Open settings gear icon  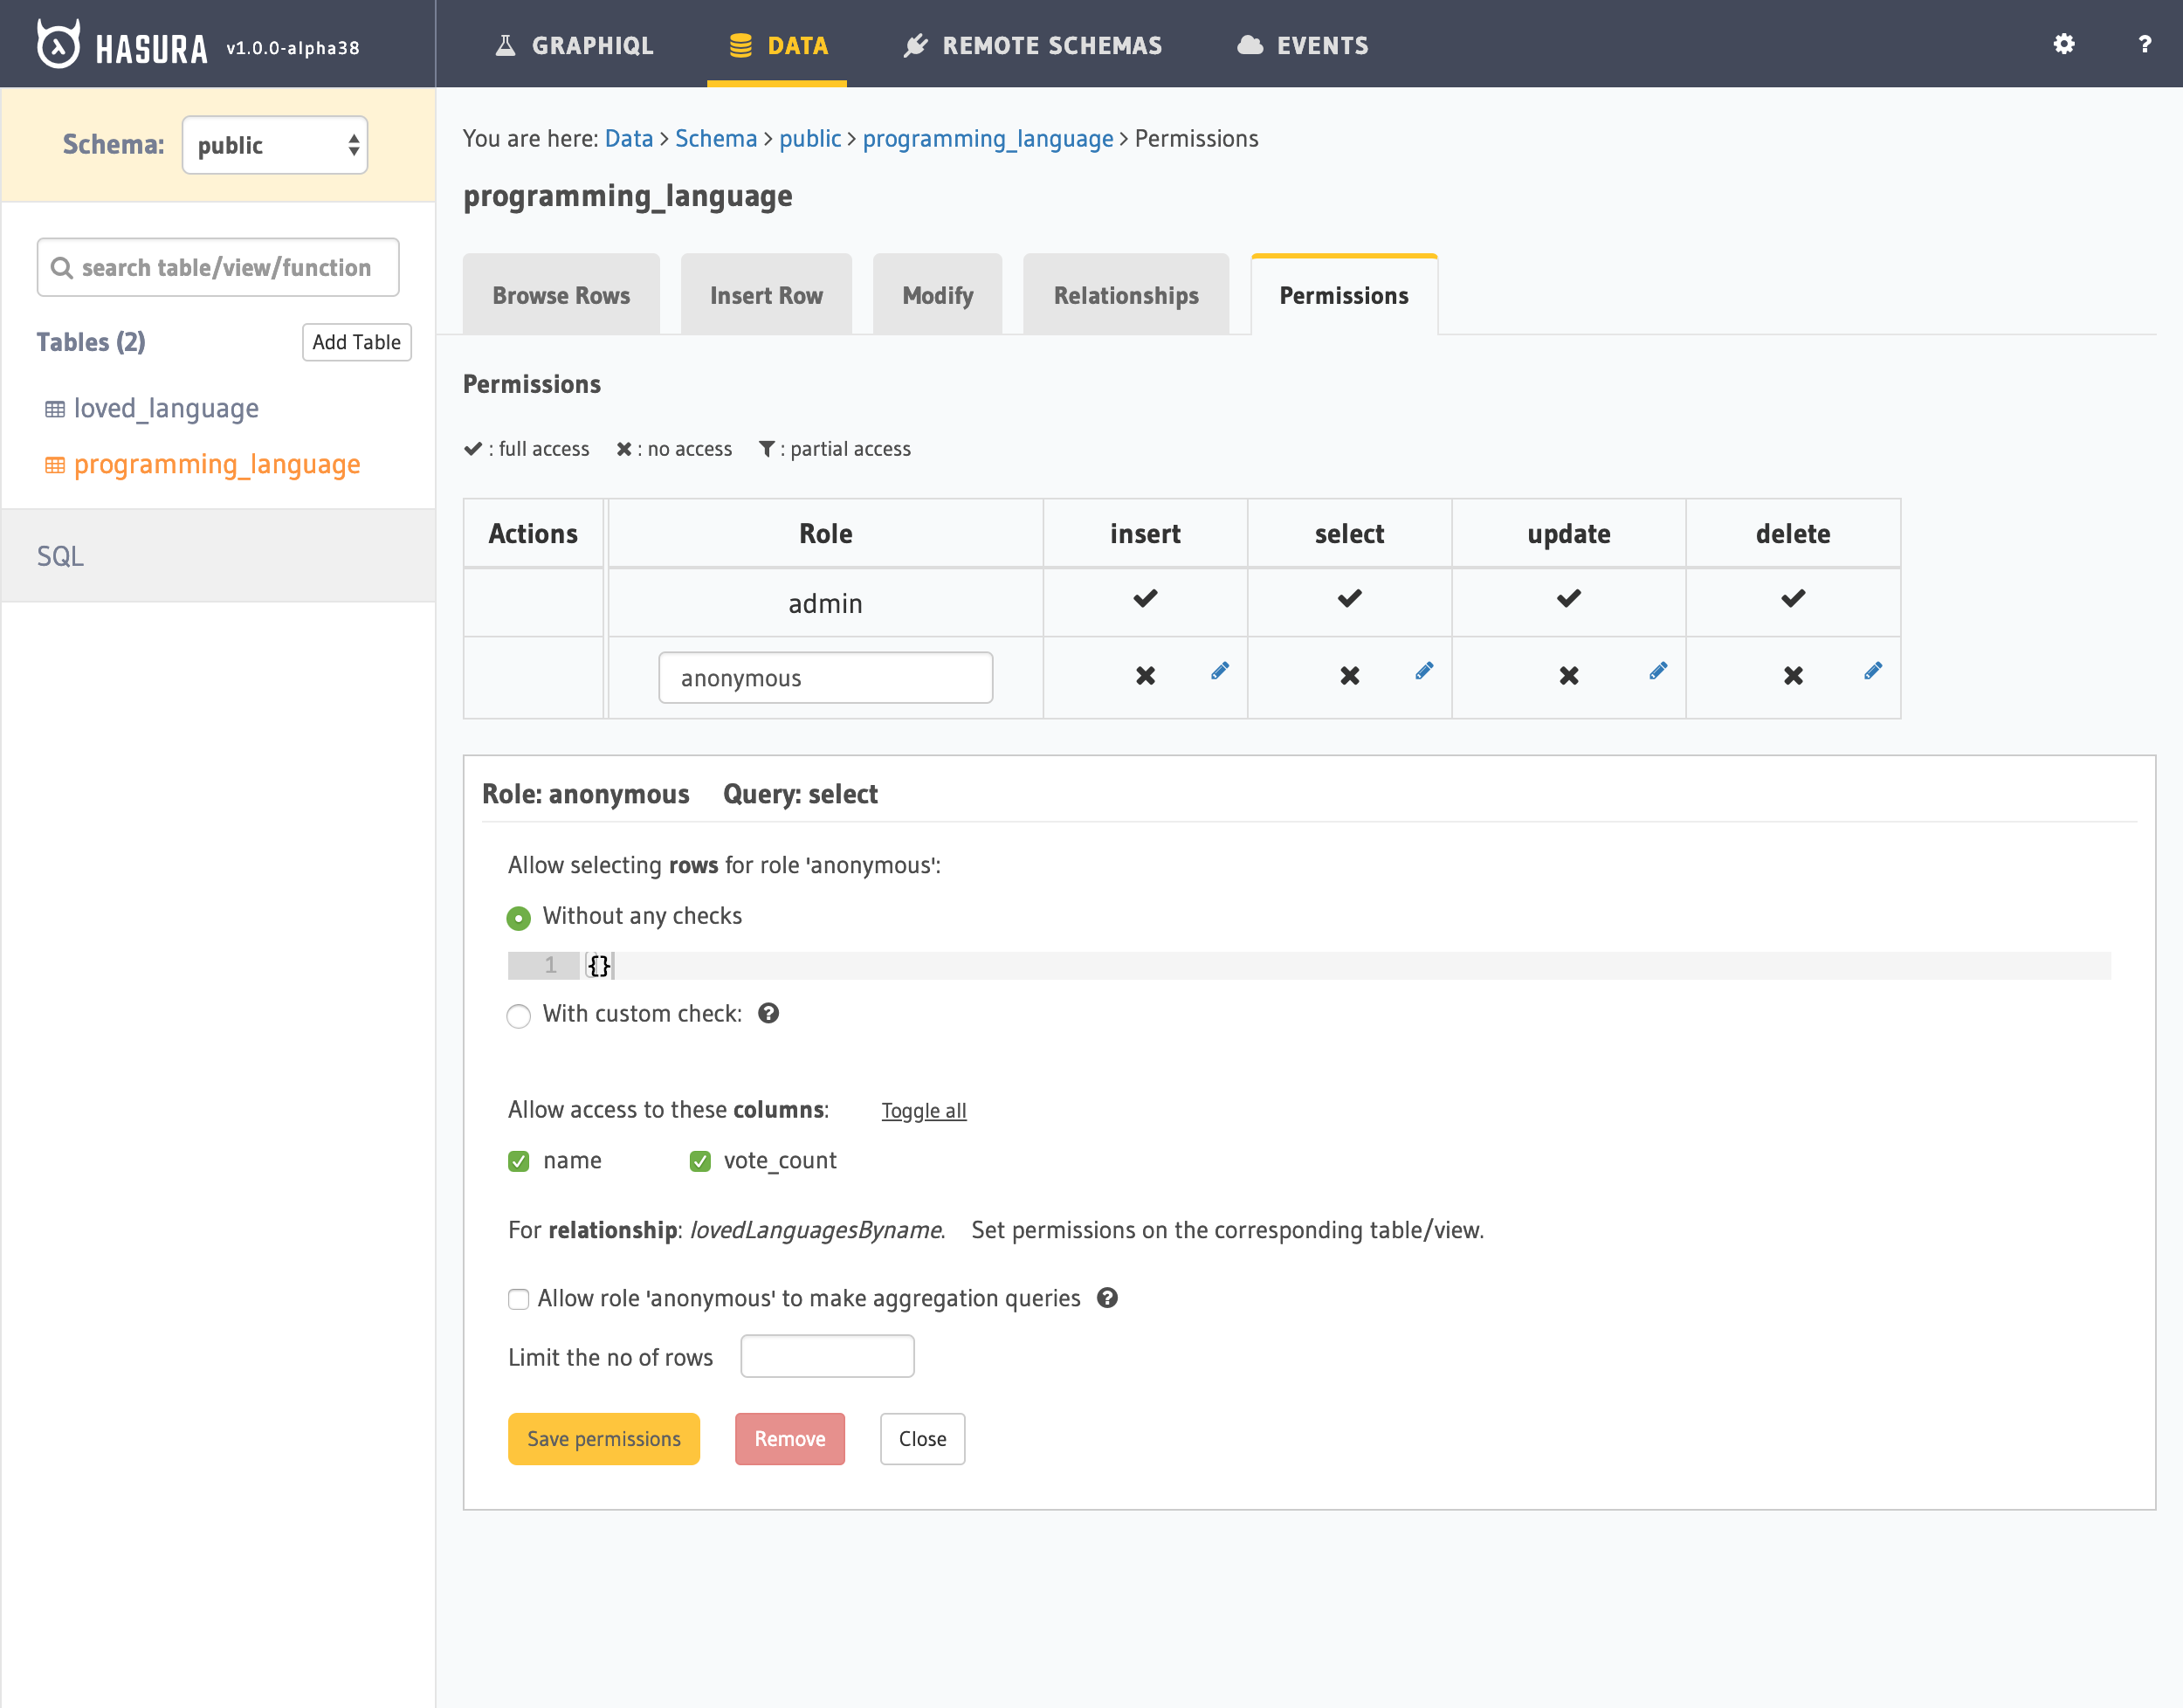pos(2063,44)
